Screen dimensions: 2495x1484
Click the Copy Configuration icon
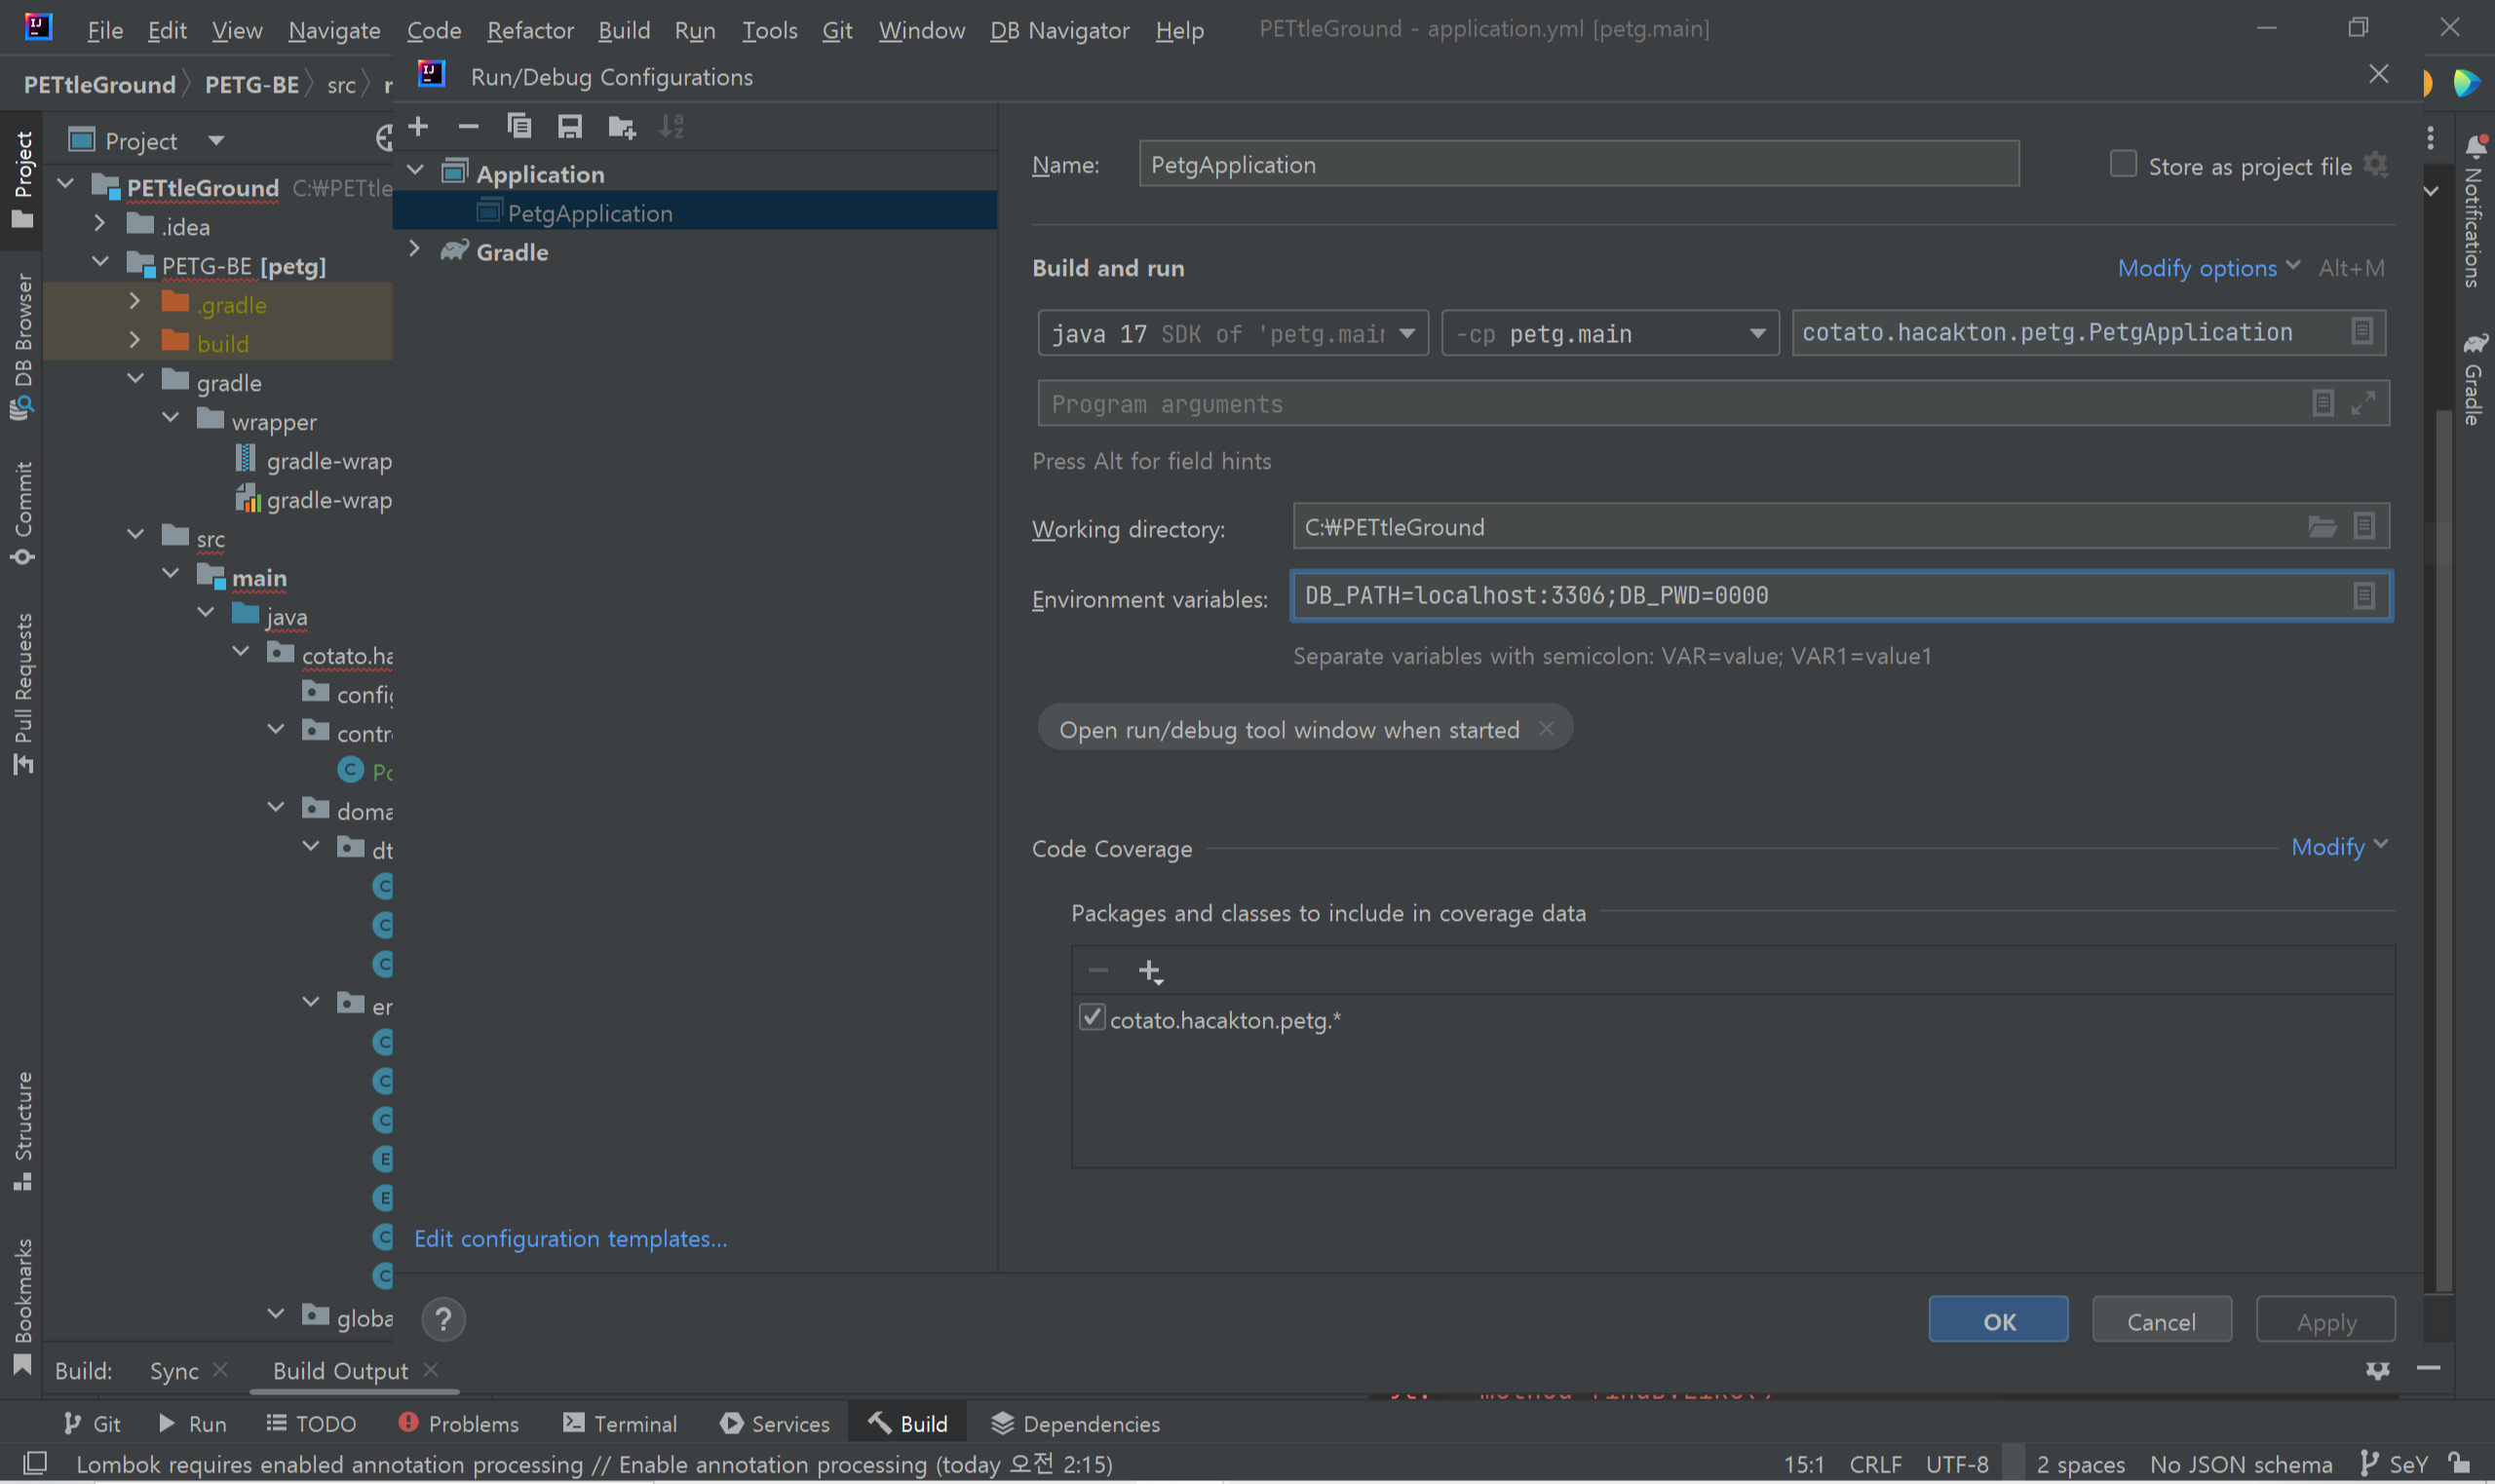pyautogui.click(x=519, y=126)
